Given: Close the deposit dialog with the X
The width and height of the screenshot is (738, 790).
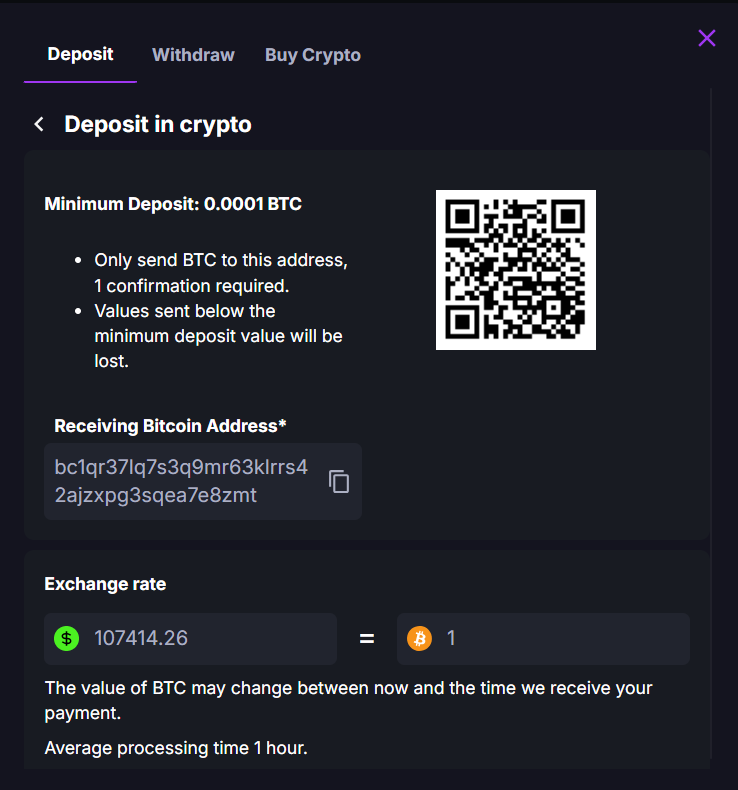Looking at the screenshot, I should pos(707,38).
